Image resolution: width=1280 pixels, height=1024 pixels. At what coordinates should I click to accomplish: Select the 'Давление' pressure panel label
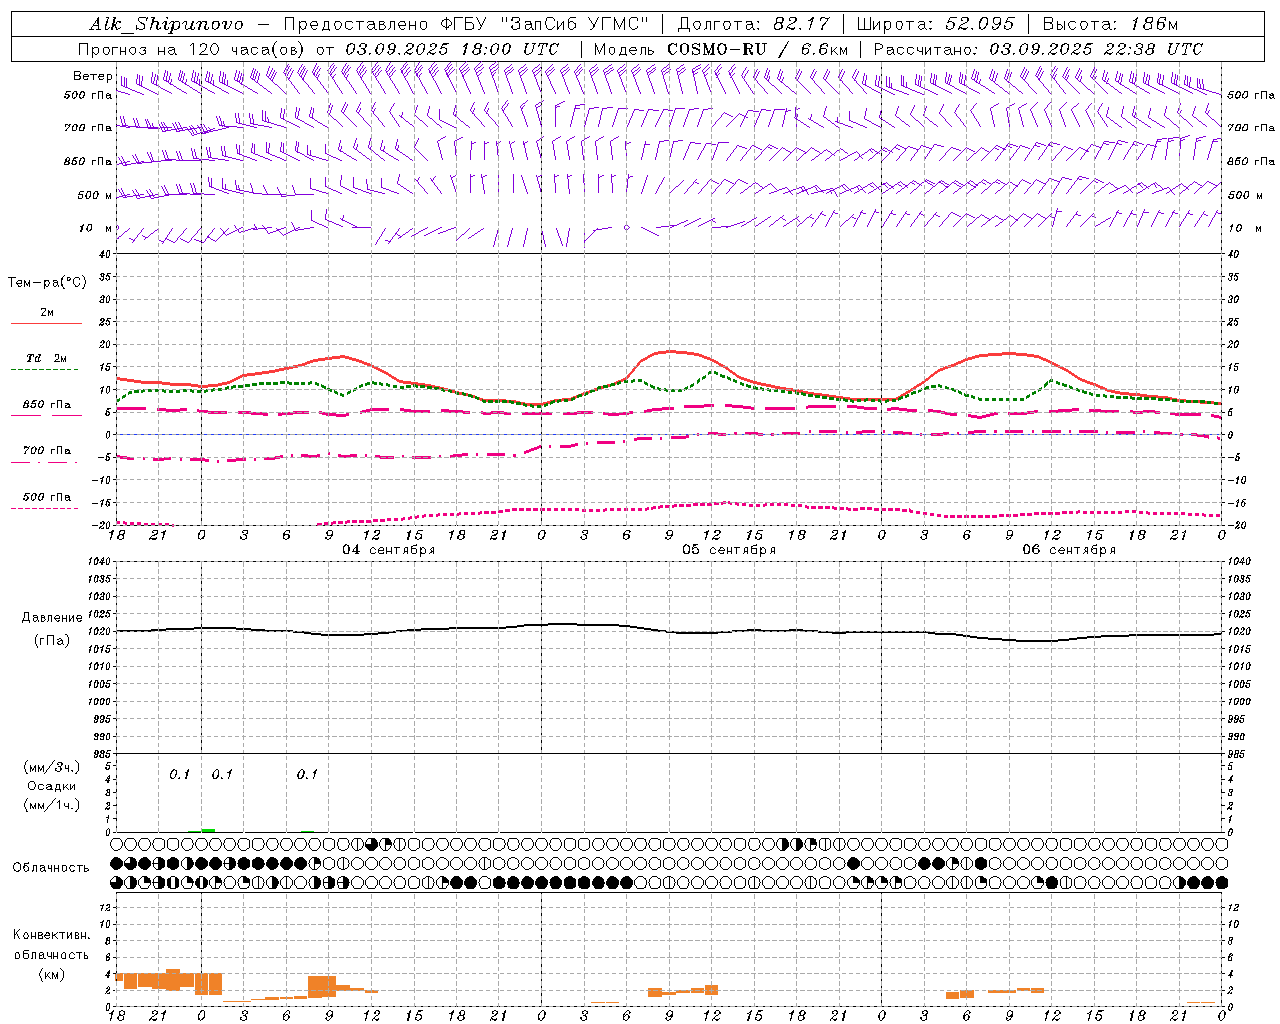pyautogui.click(x=52, y=618)
